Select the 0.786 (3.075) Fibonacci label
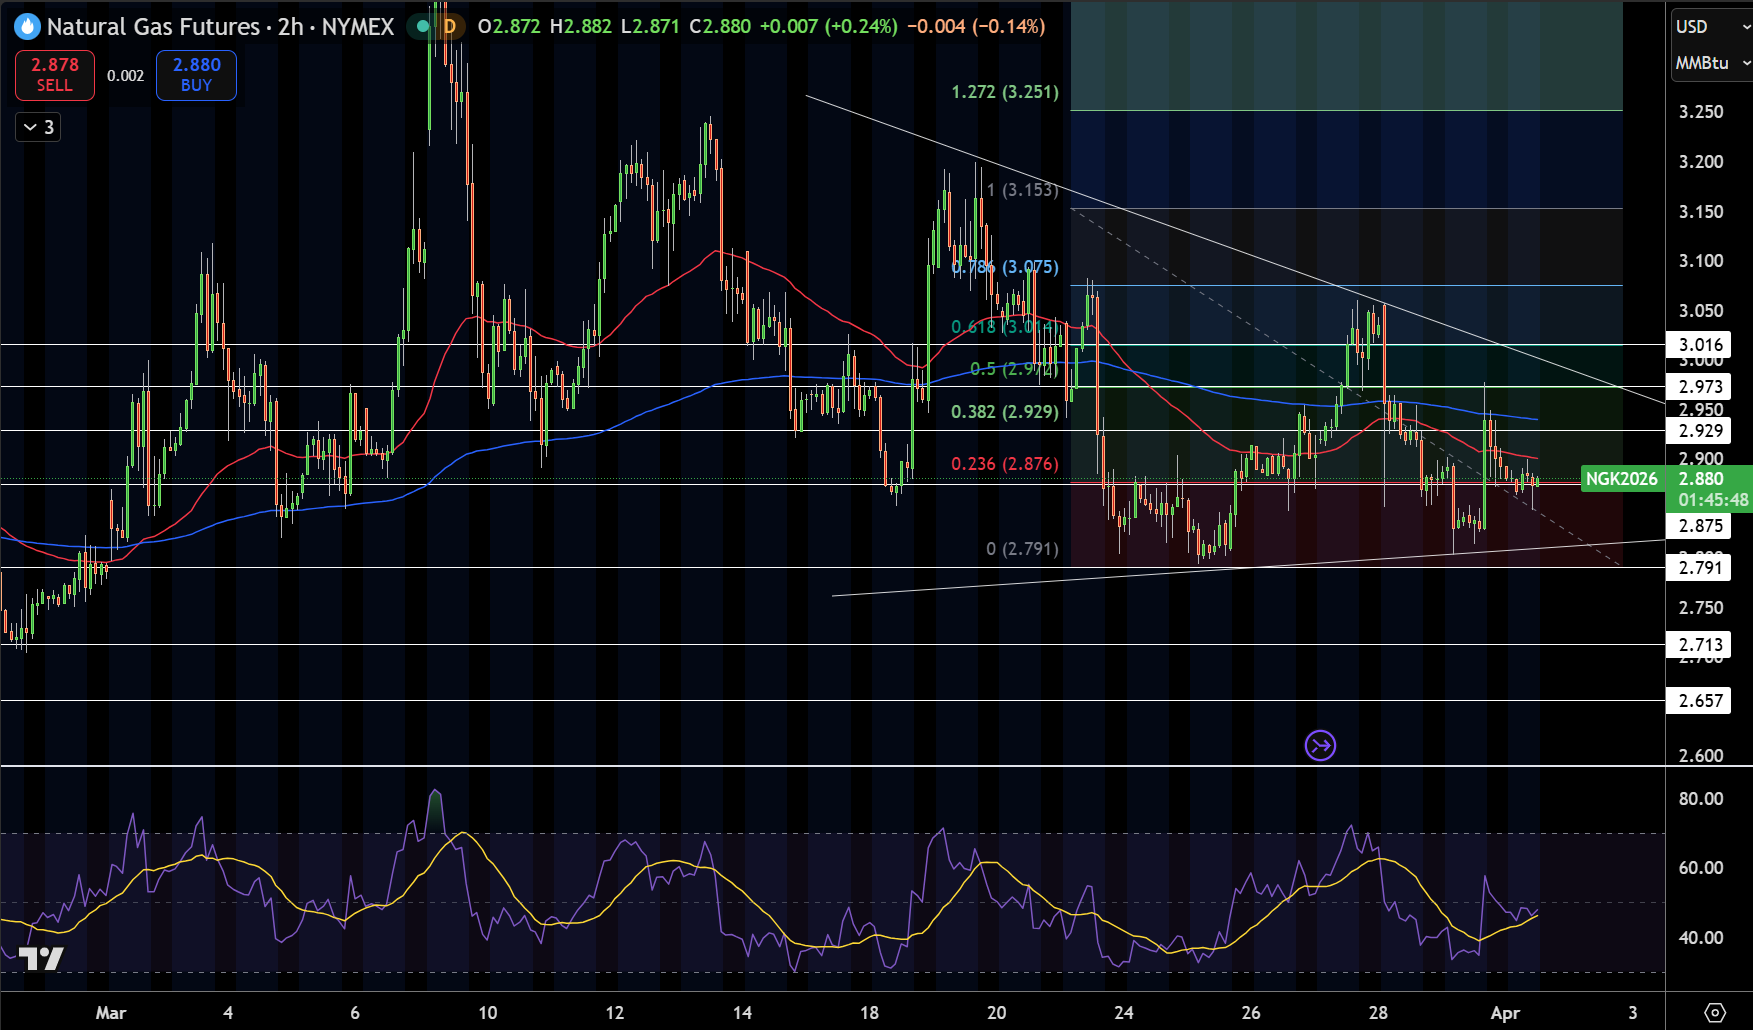Image resolution: width=1753 pixels, height=1030 pixels. pos(1005,267)
